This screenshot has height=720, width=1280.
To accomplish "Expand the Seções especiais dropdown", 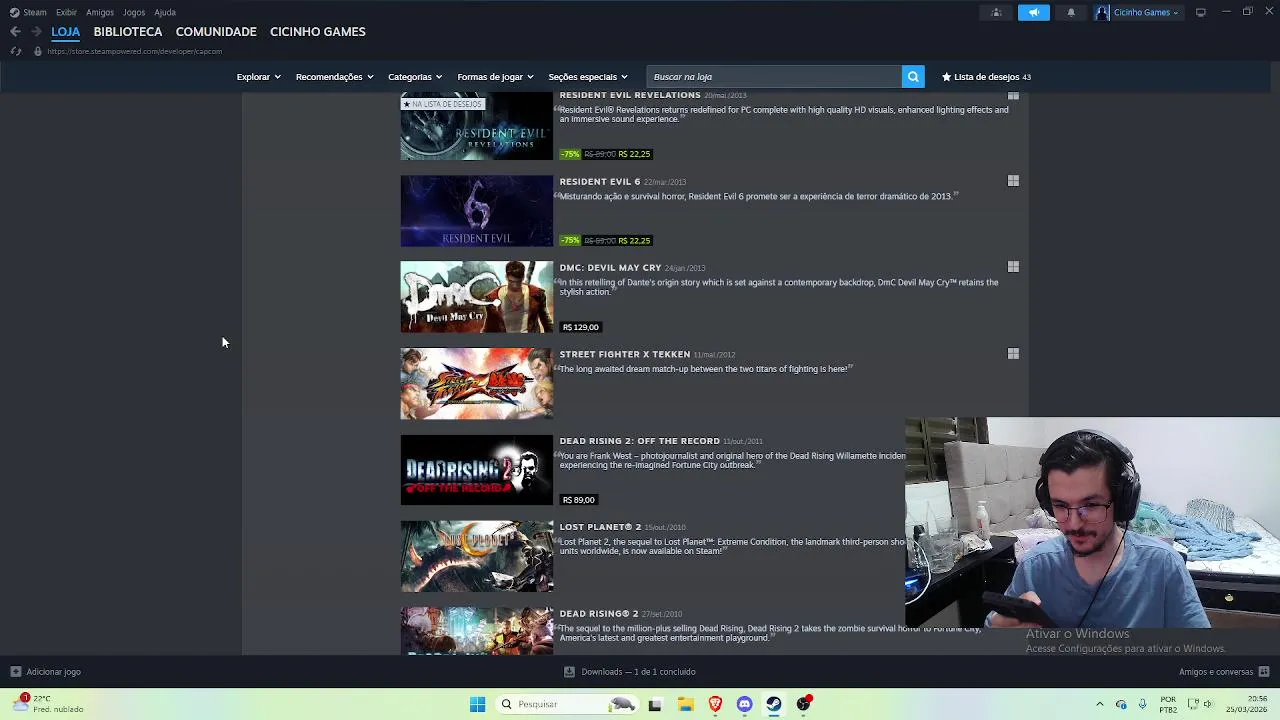I will [588, 77].
